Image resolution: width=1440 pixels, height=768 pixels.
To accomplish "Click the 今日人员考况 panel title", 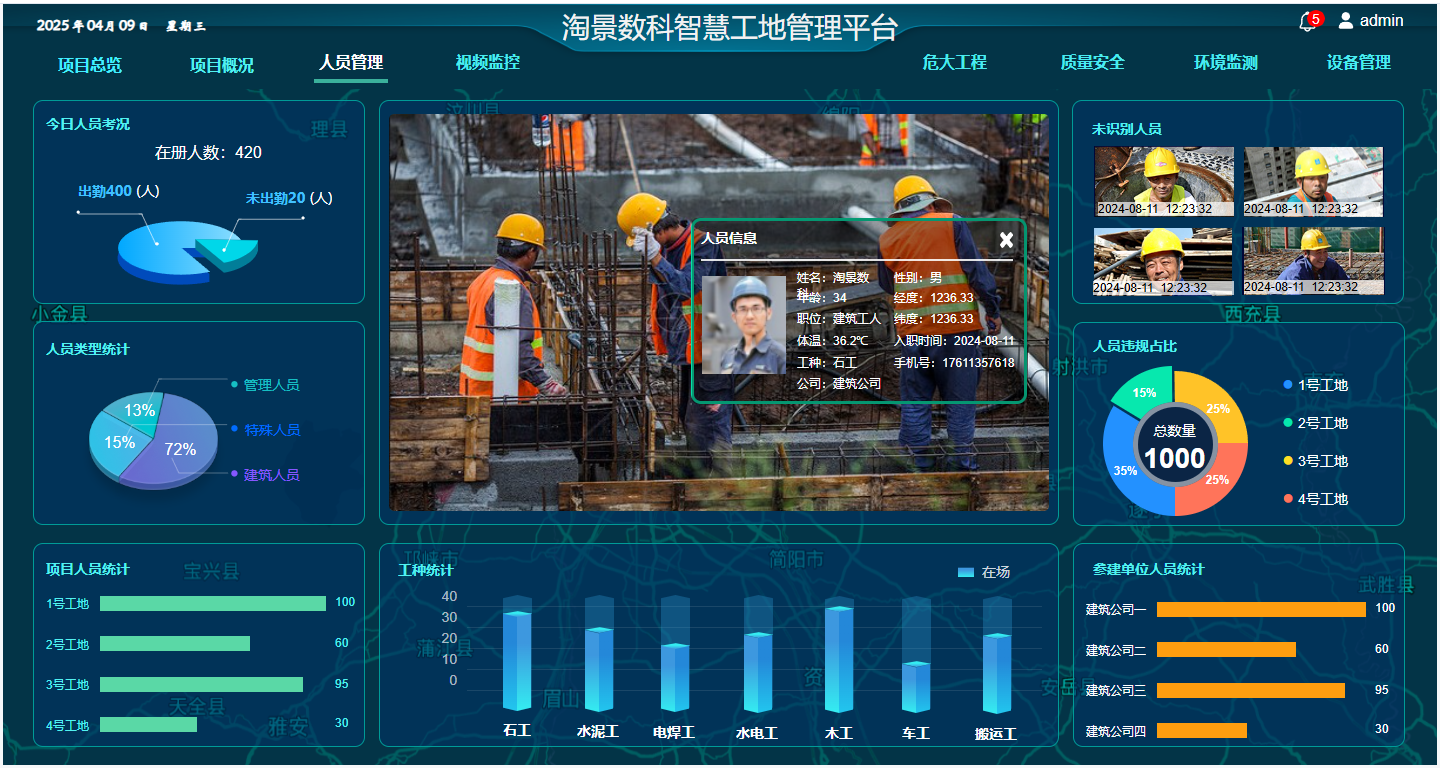I will click(x=88, y=124).
